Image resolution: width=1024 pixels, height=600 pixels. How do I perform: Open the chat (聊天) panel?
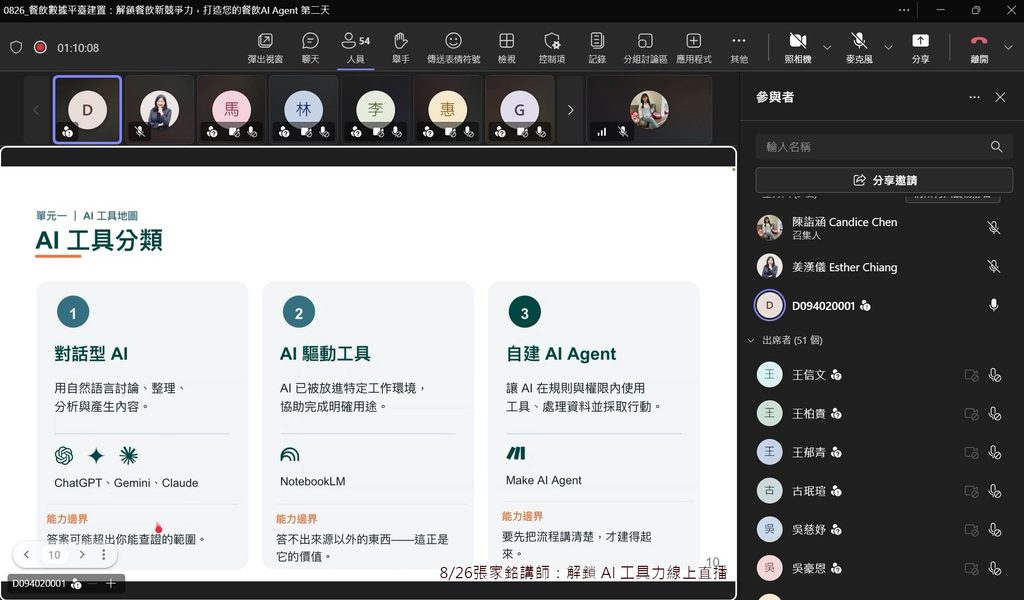point(310,48)
